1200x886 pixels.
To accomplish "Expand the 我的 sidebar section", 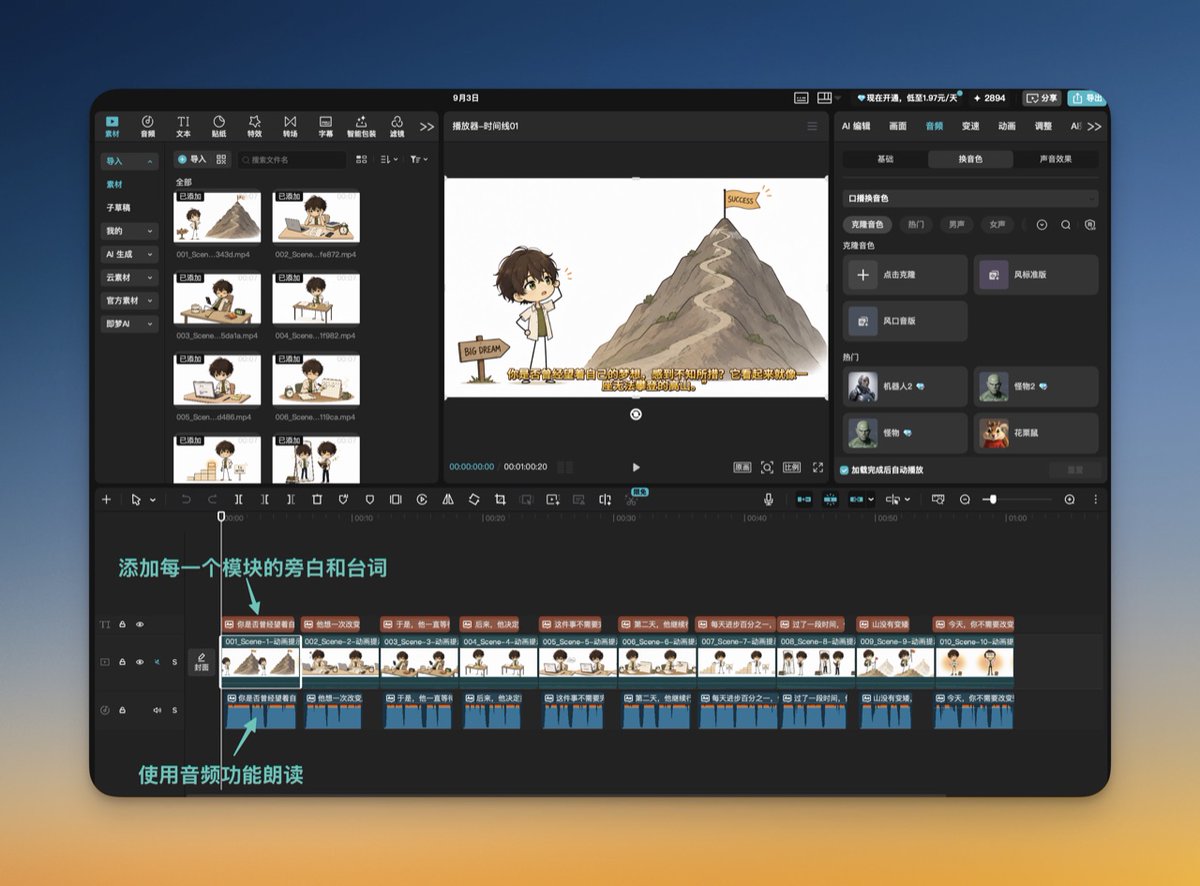I will [129, 231].
